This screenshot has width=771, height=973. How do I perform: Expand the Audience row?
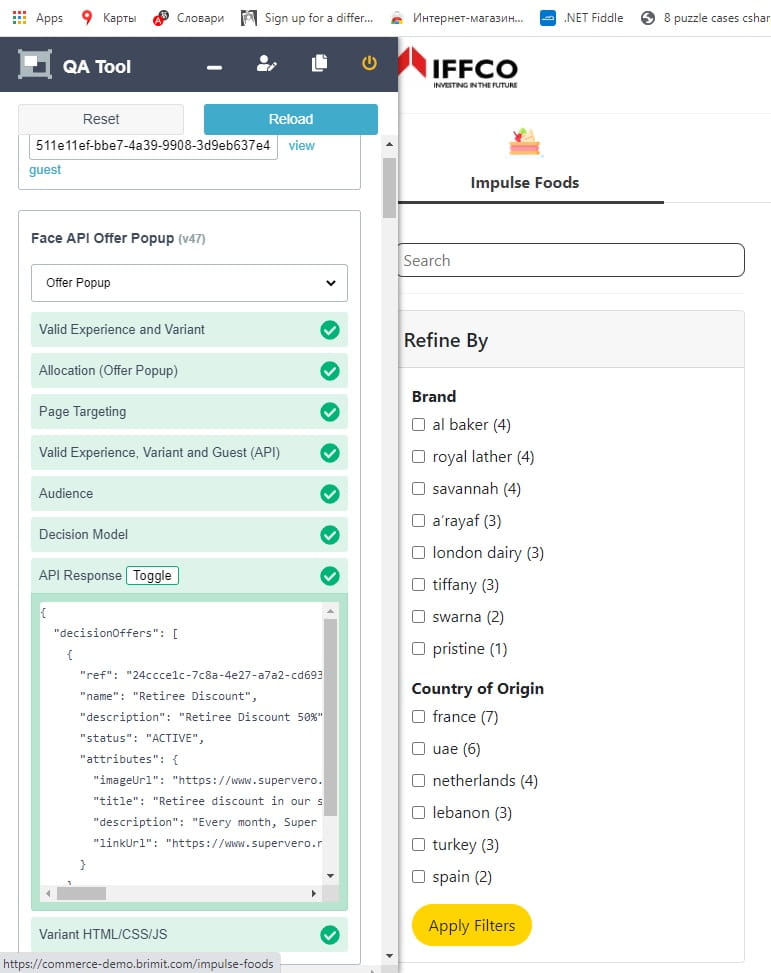tap(189, 493)
